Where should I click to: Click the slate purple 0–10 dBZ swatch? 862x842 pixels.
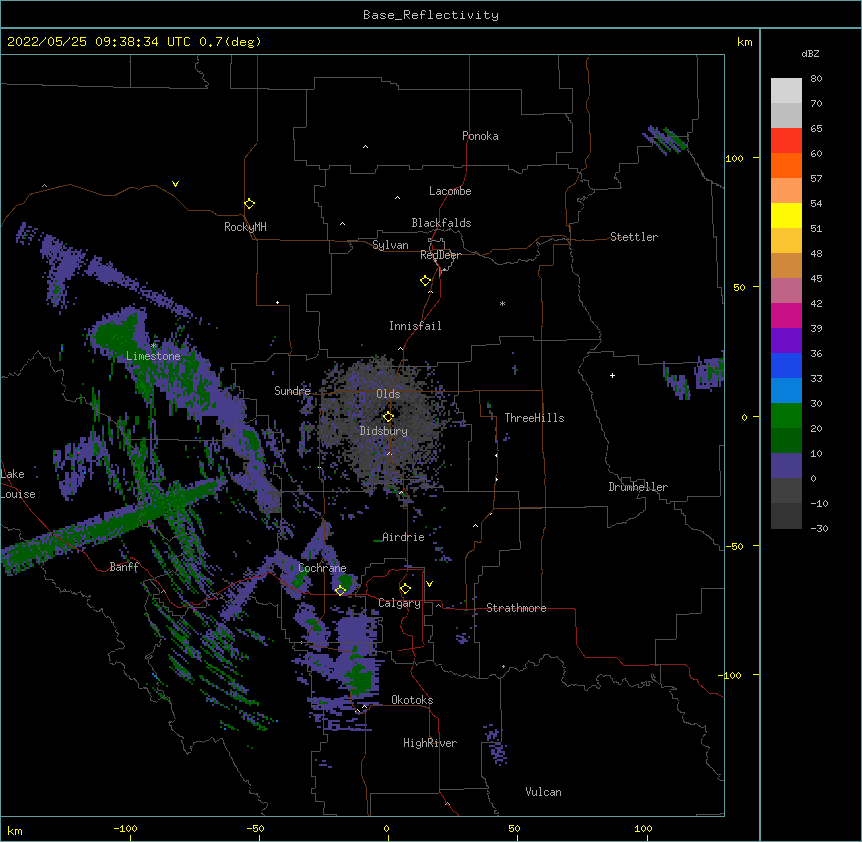click(x=786, y=466)
